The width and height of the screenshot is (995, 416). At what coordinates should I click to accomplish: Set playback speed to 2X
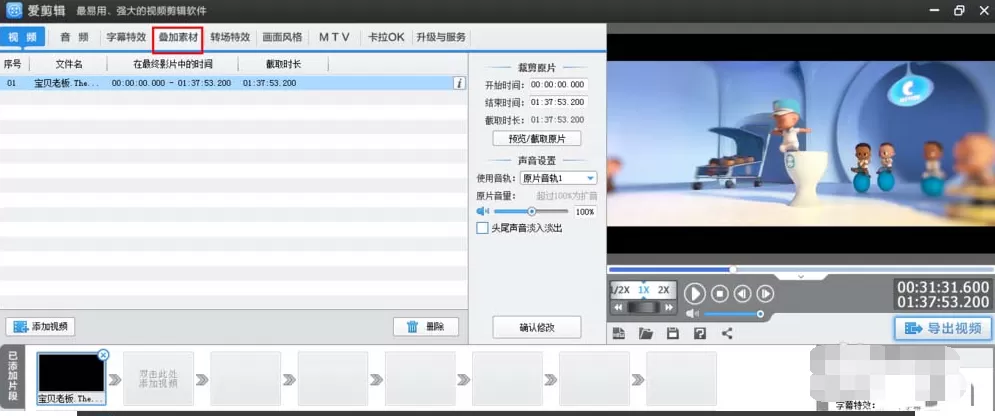pos(664,290)
